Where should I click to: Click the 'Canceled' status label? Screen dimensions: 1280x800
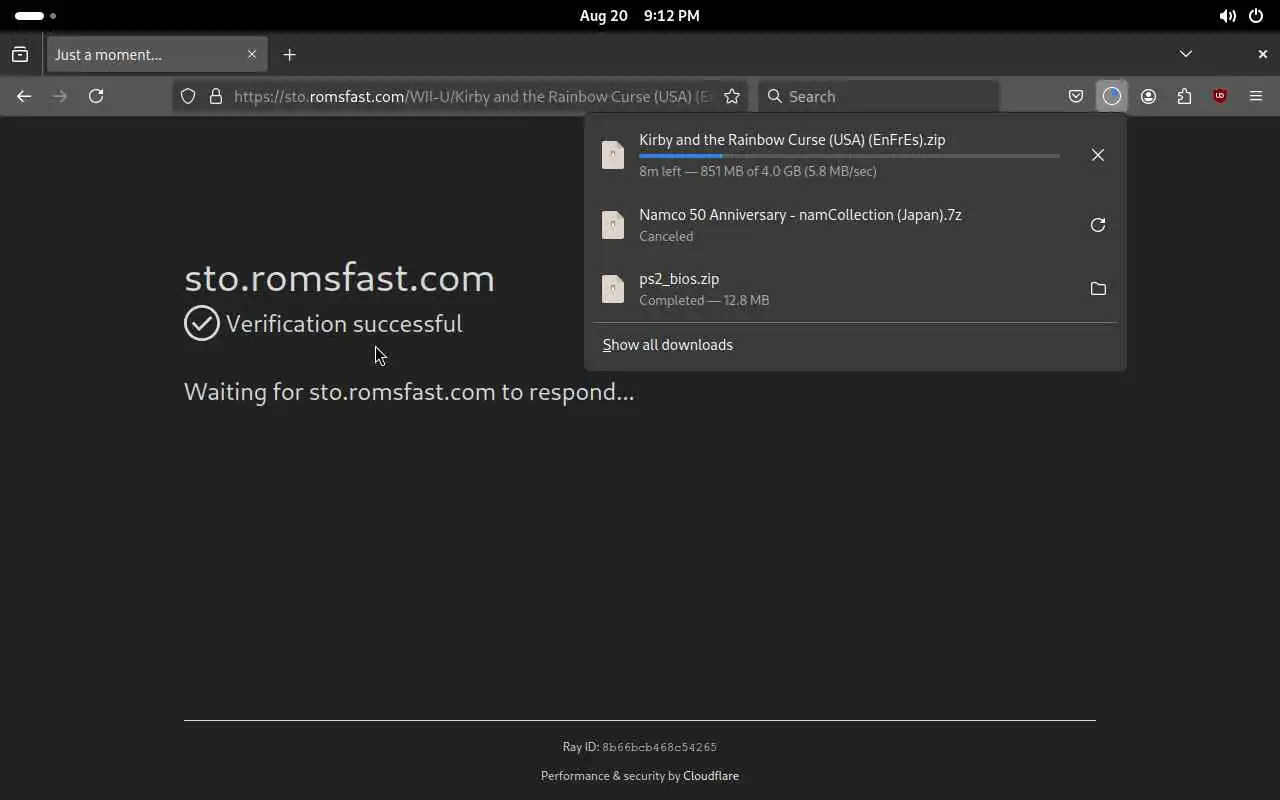666,237
